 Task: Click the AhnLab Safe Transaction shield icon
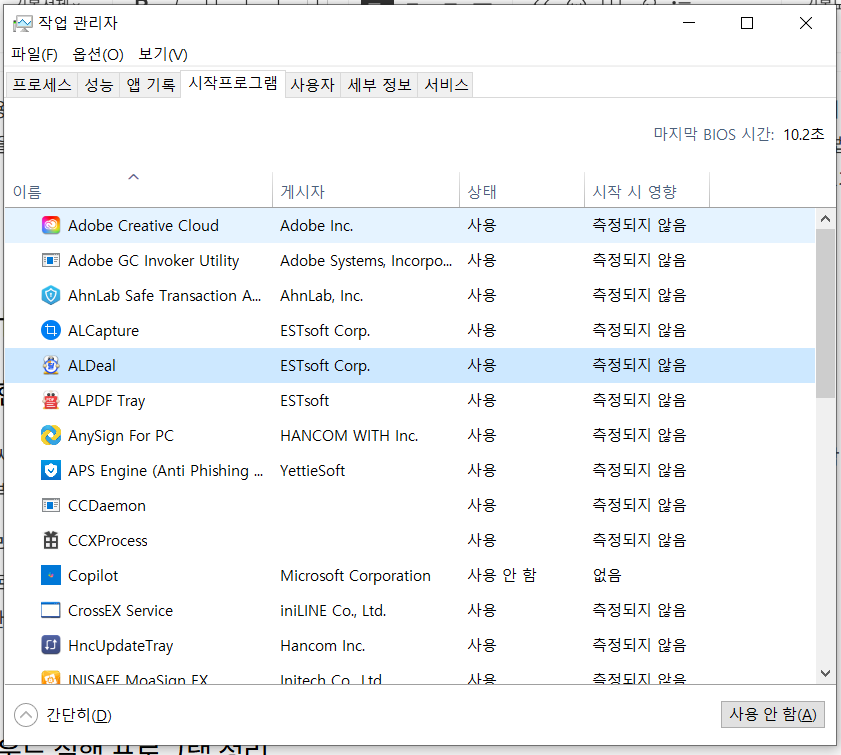coord(51,295)
